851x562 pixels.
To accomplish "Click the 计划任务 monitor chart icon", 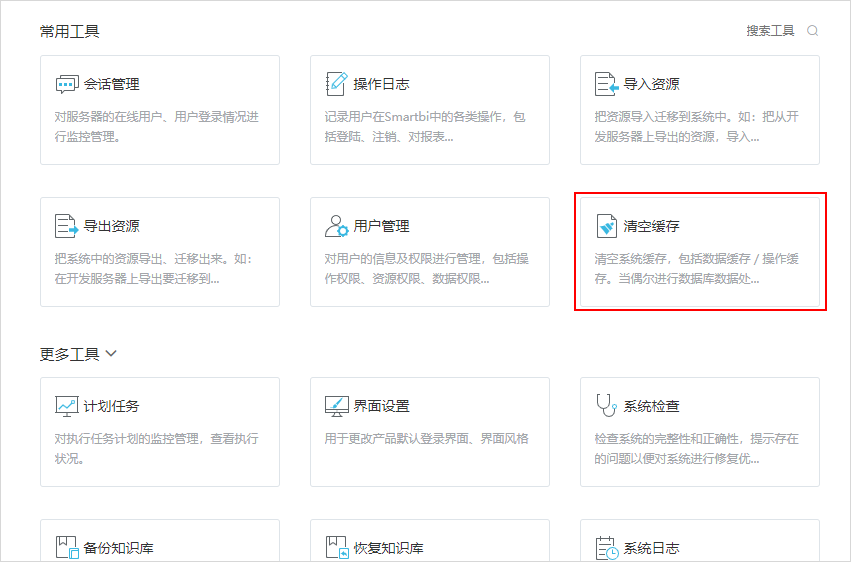I will click(67, 406).
